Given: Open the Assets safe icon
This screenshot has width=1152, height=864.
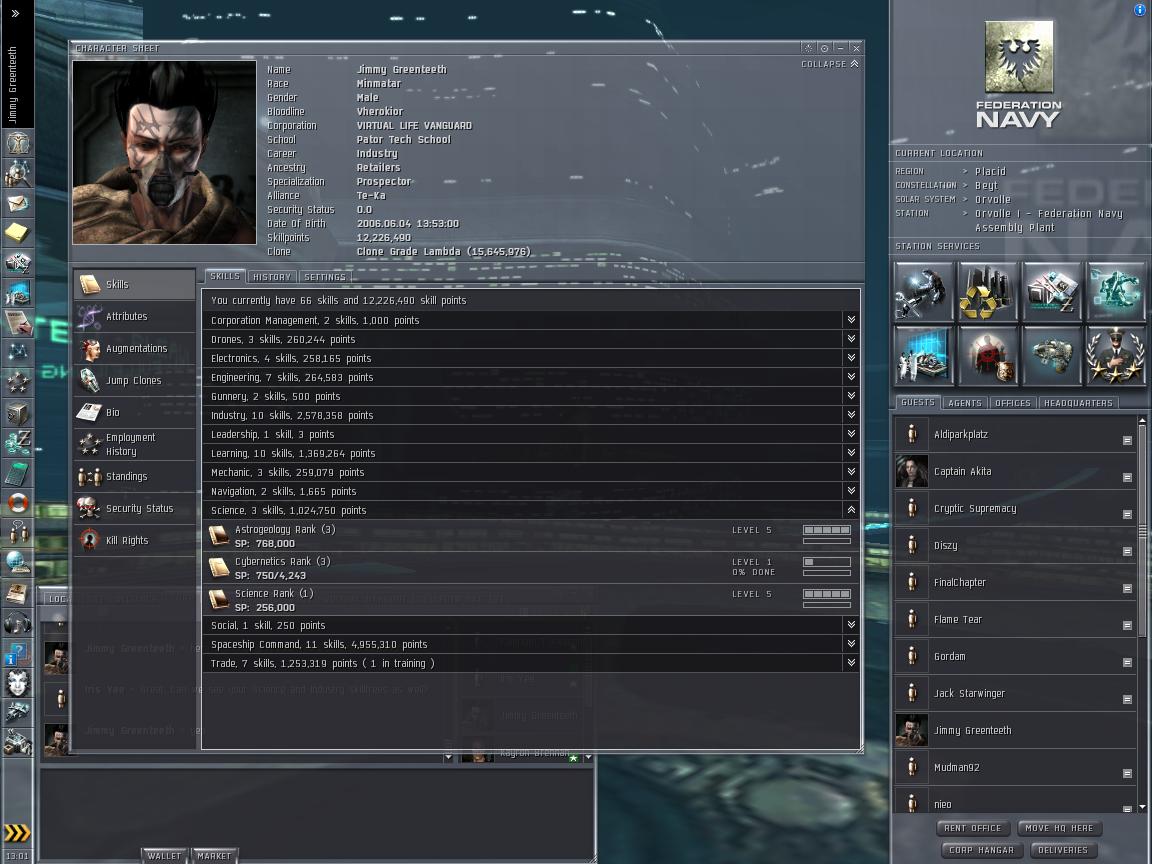Looking at the screenshot, I should click(17, 413).
